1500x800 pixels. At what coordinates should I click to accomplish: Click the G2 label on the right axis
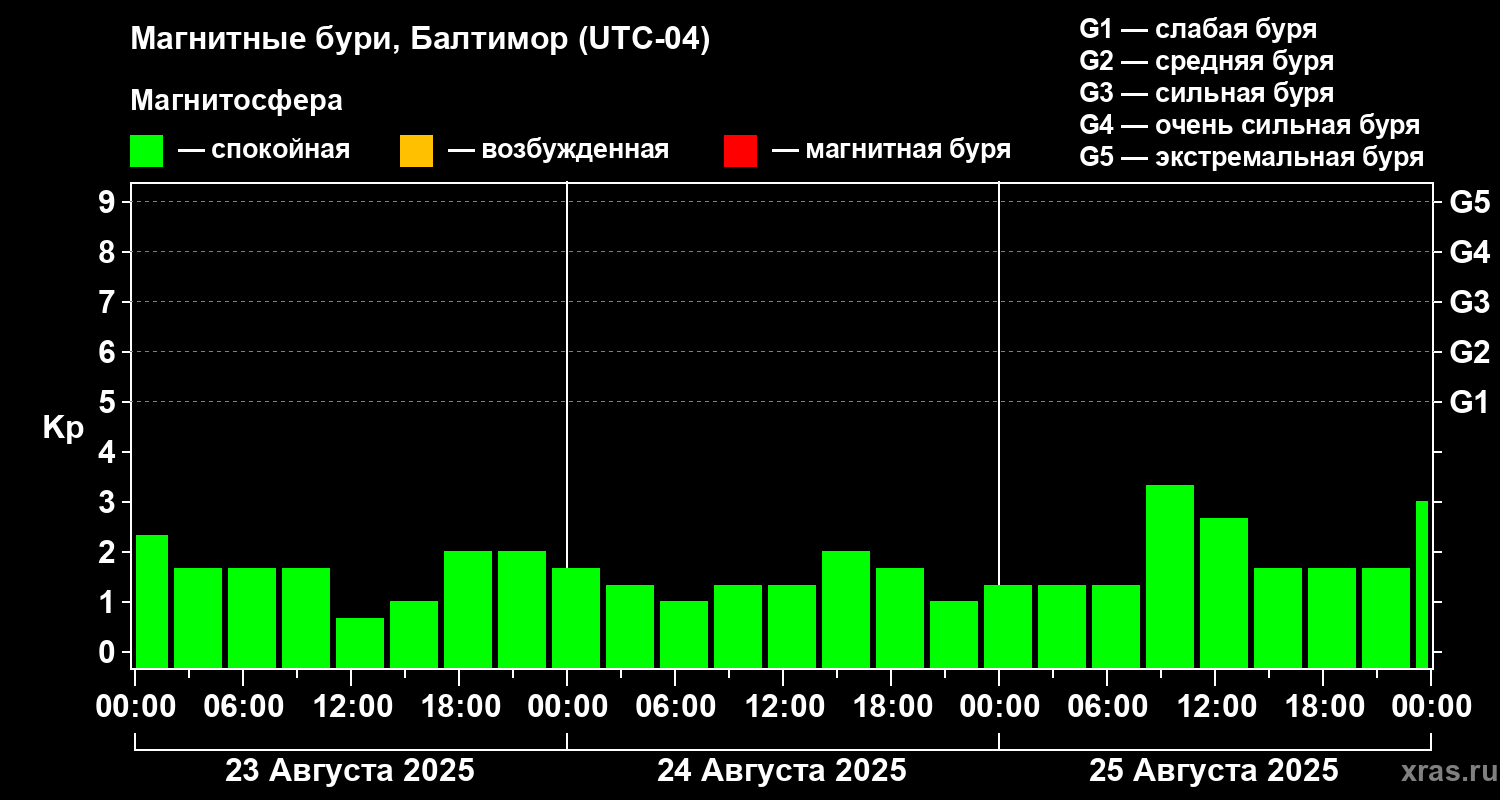[x=1469, y=352]
